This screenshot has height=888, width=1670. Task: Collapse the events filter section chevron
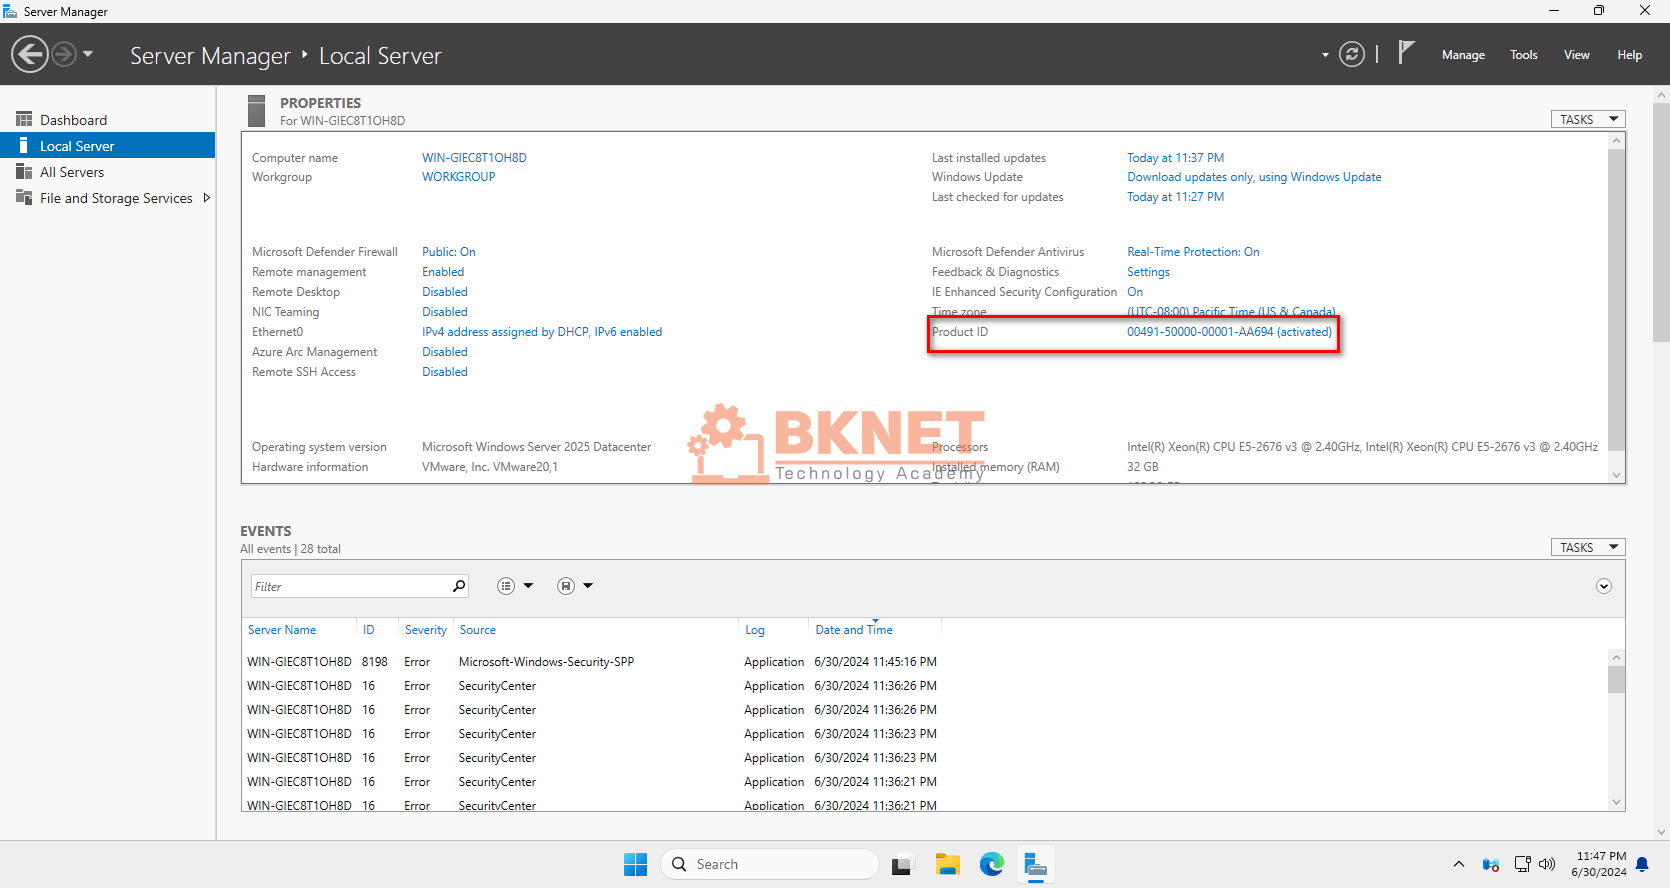pyautogui.click(x=1604, y=586)
